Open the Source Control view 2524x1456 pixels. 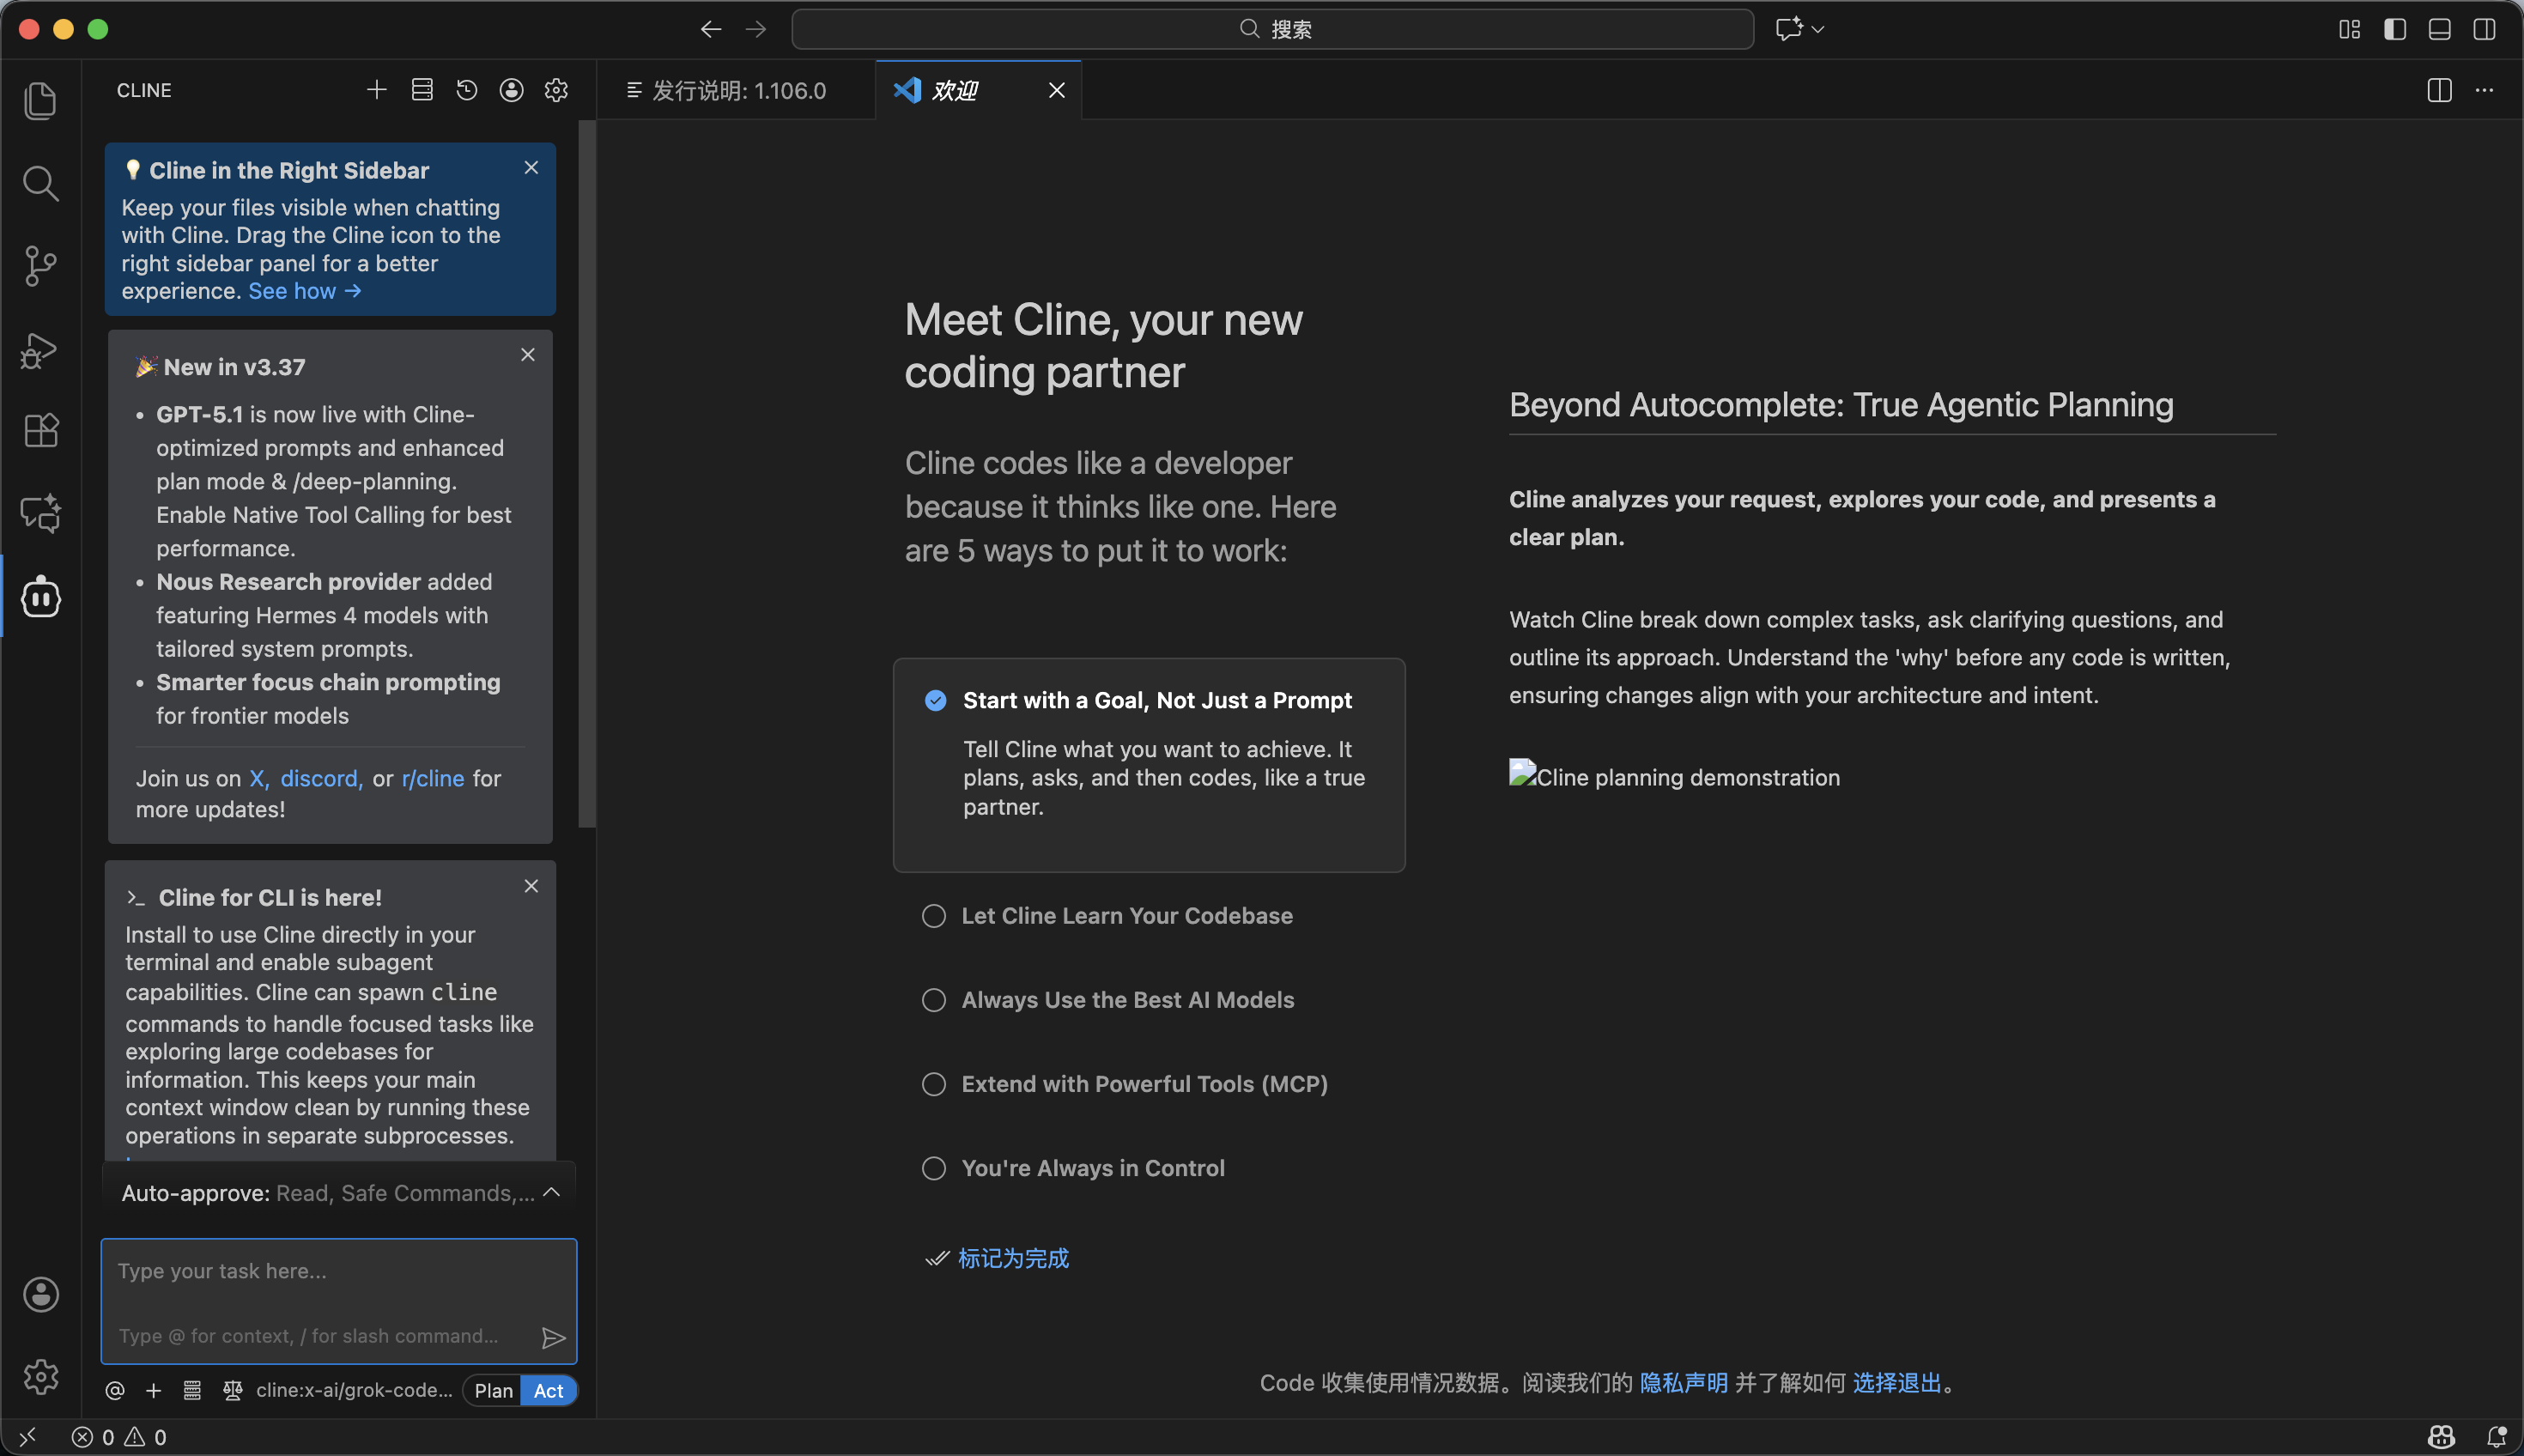tap(40, 266)
